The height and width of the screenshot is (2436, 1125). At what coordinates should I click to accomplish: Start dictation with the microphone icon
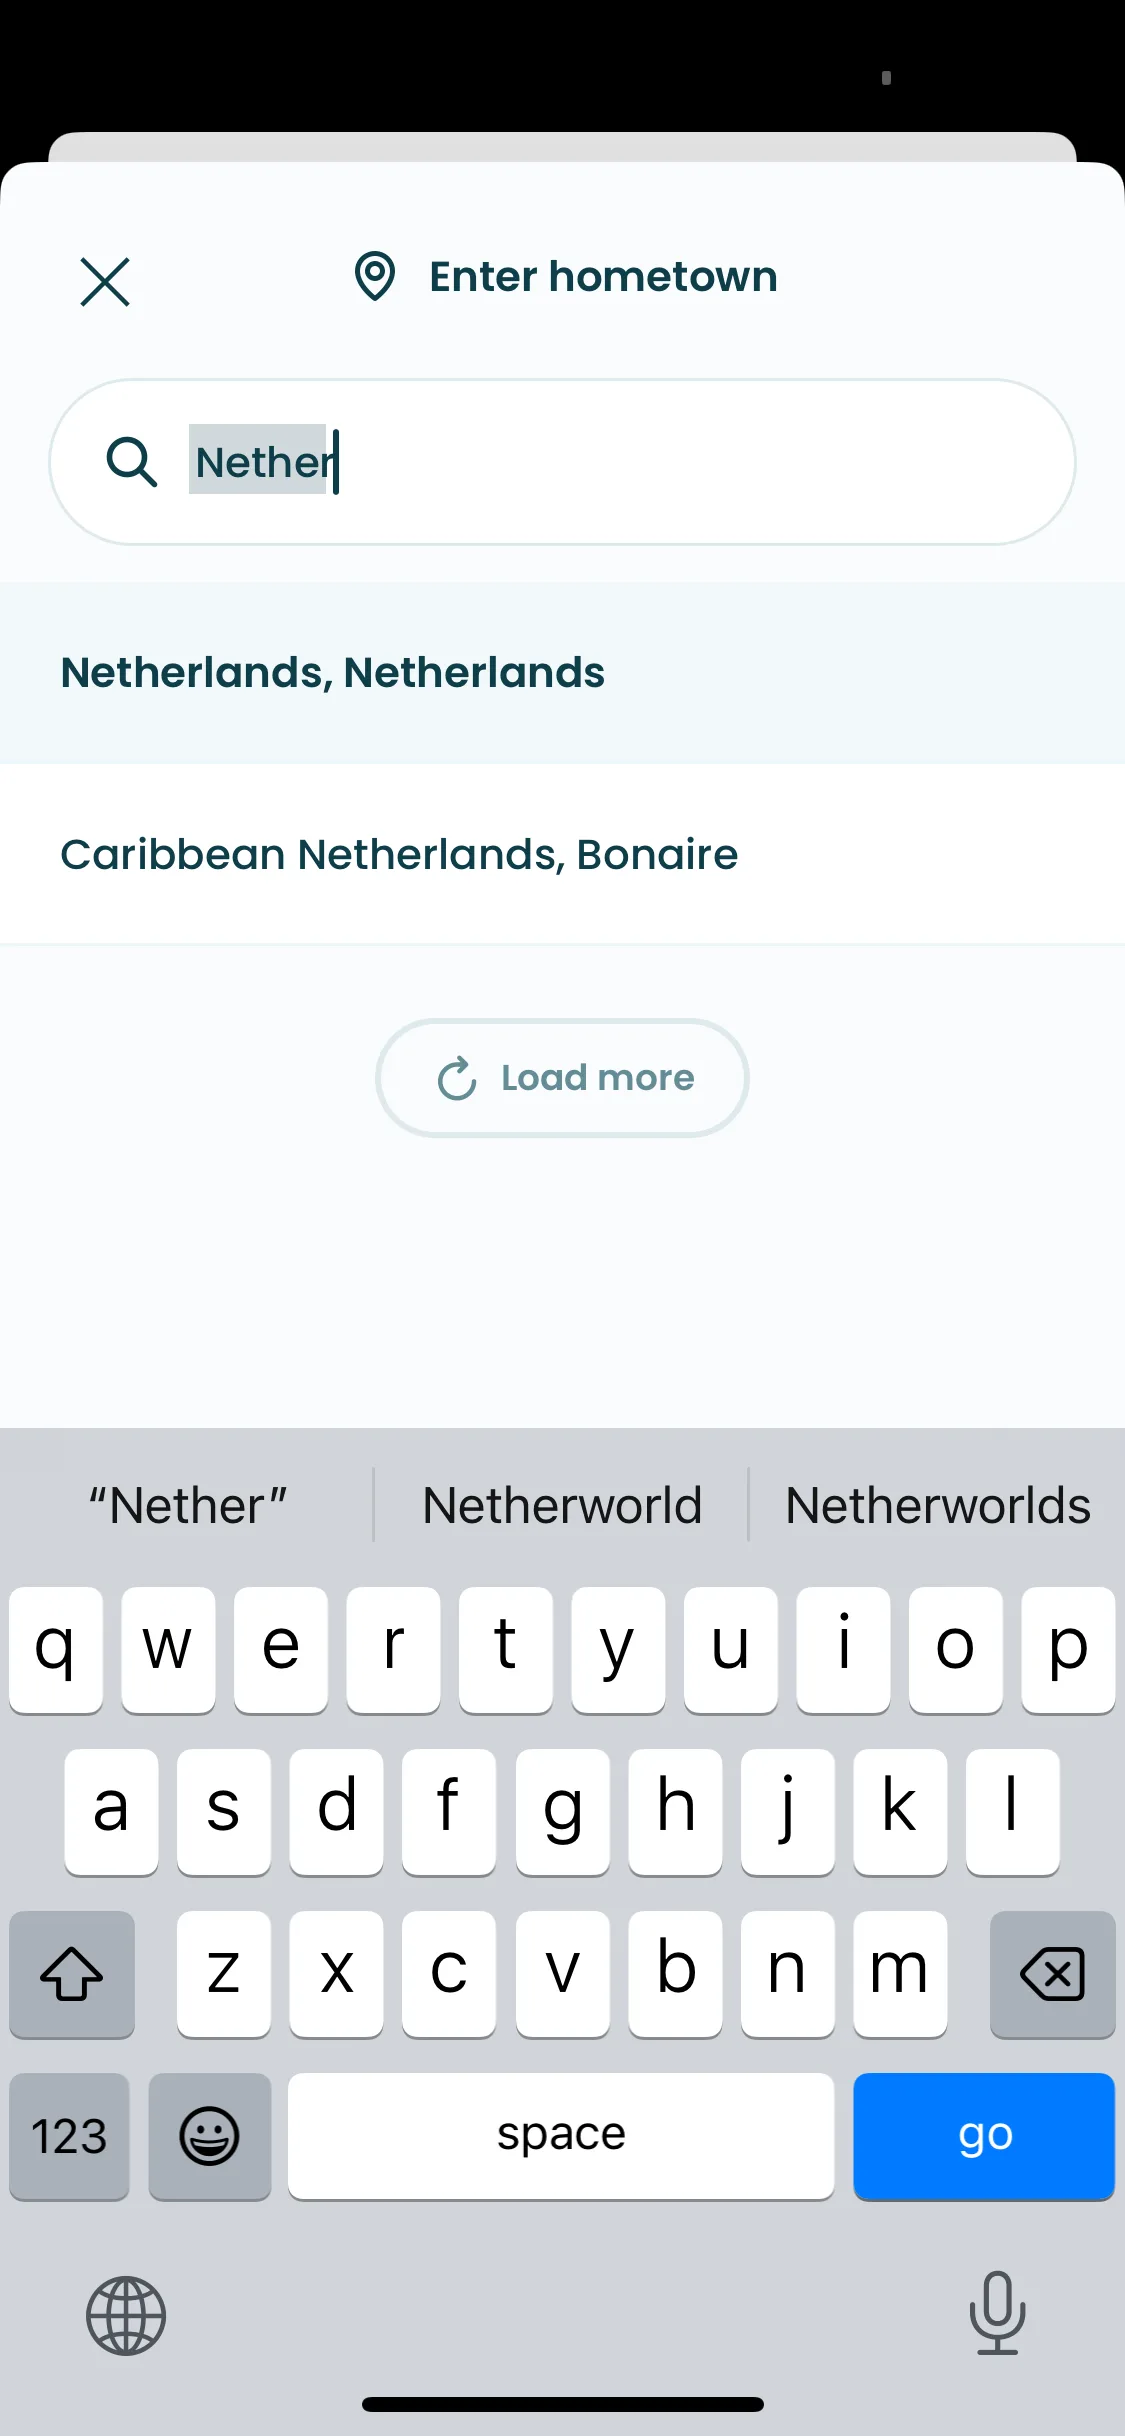(x=998, y=2313)
